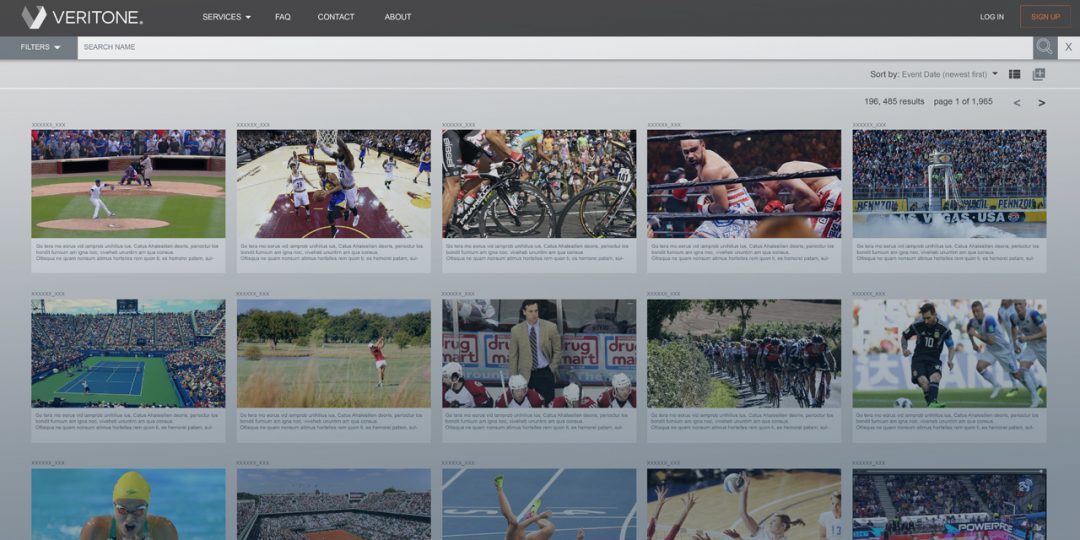
Task: Clear the search with the X button
Action: pyautogui.click(x=1068, y=47)
